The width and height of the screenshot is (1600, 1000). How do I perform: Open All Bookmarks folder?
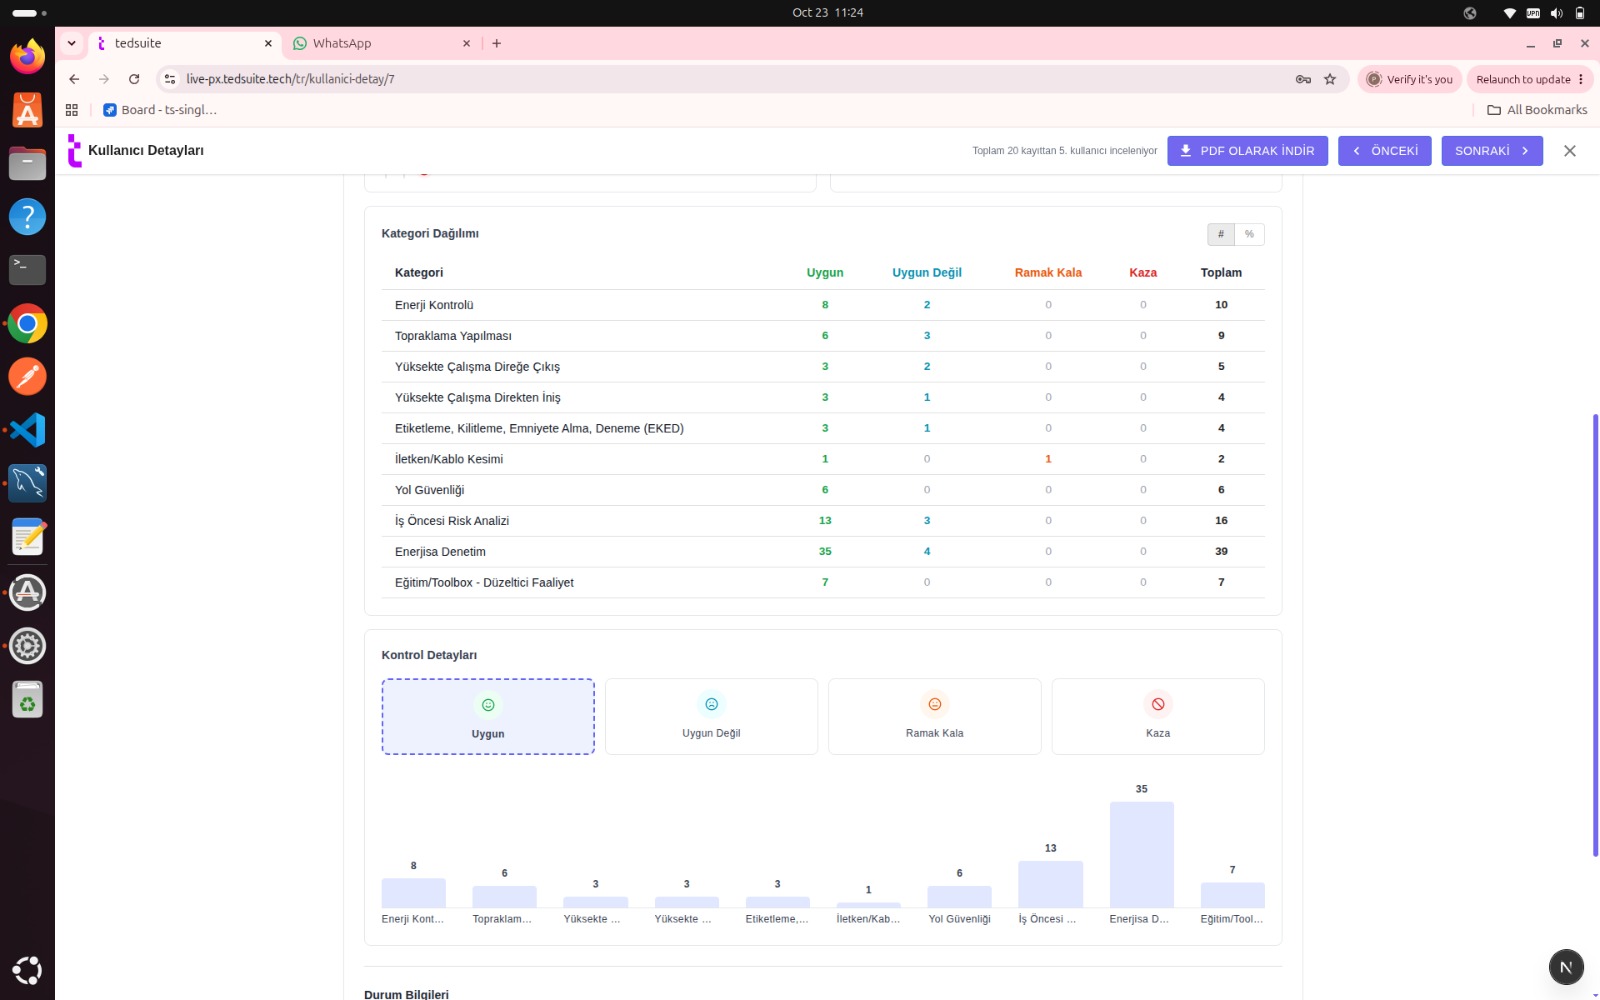[x=1537, y=110]
